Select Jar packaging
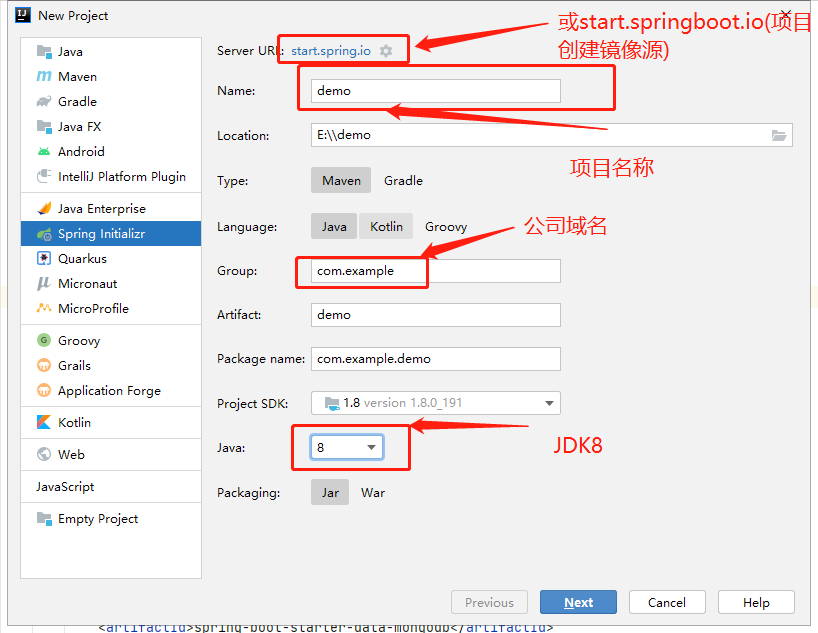The width and height of the screenshot is (818, 633). click(330, 493)
